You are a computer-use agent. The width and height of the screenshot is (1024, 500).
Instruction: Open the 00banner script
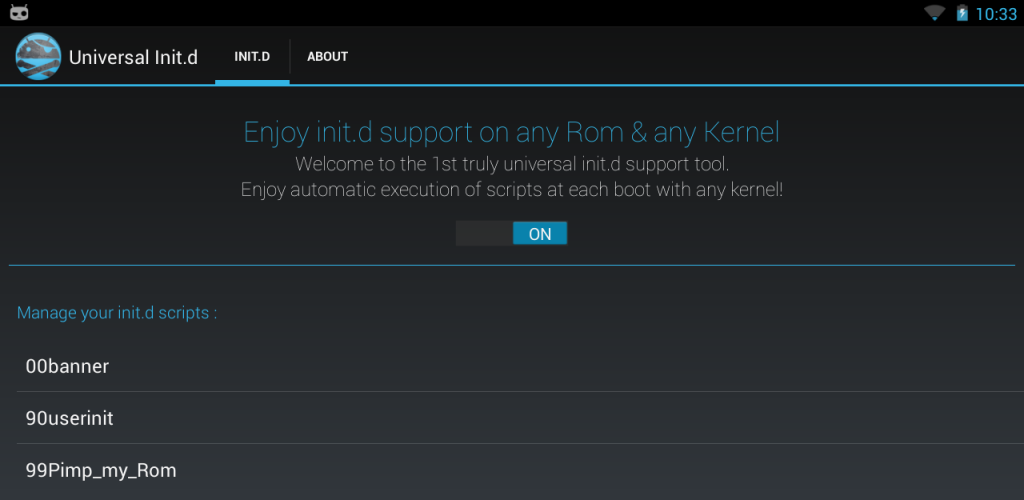[67, 366]
